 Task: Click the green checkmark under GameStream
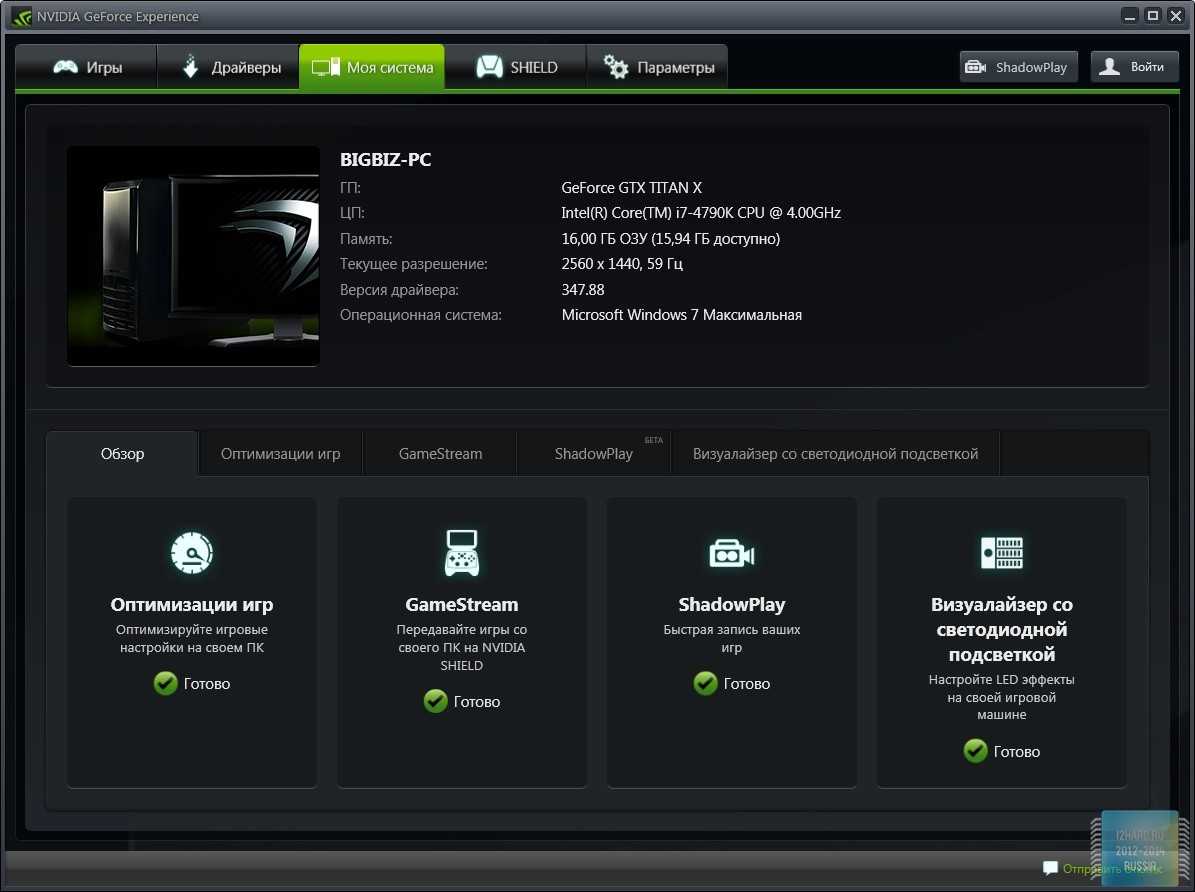(x=435, y=701)
